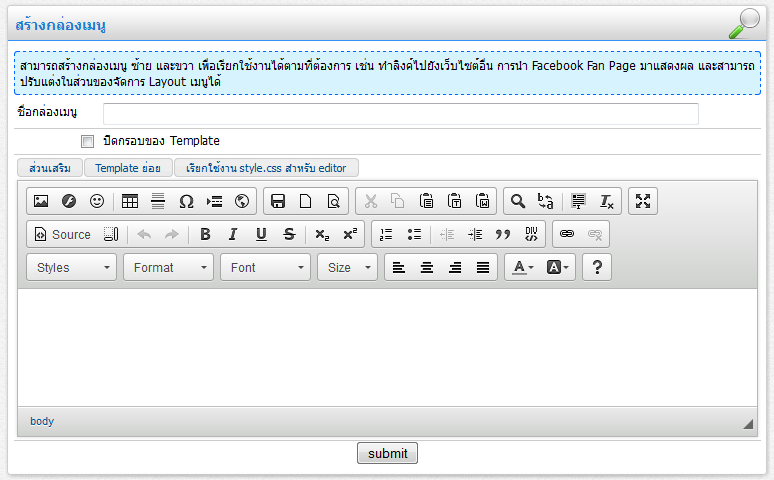This screenshot has width=774, height=480.
Task: Click the Insert Image icon
Action: pyautogui.click(x=41, y=201)
